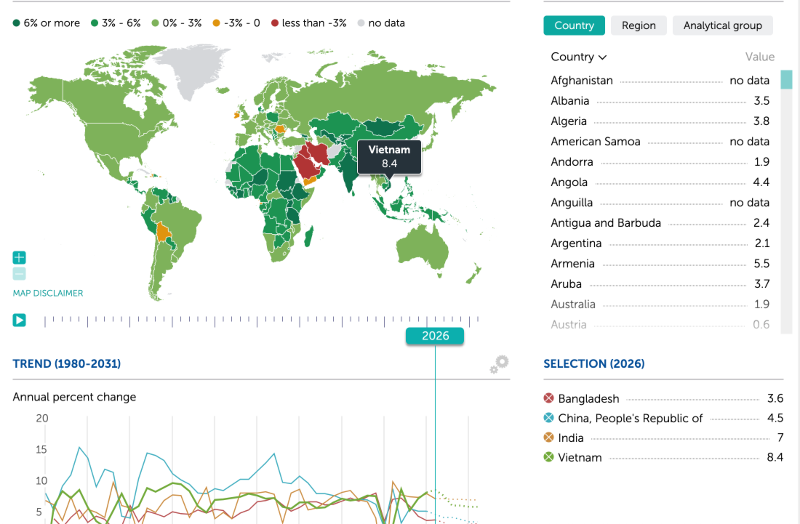This screenshot has height=524, width=800.
Task: Click Bolivia, orange country, on the map
Action: (x=163, y=232)
